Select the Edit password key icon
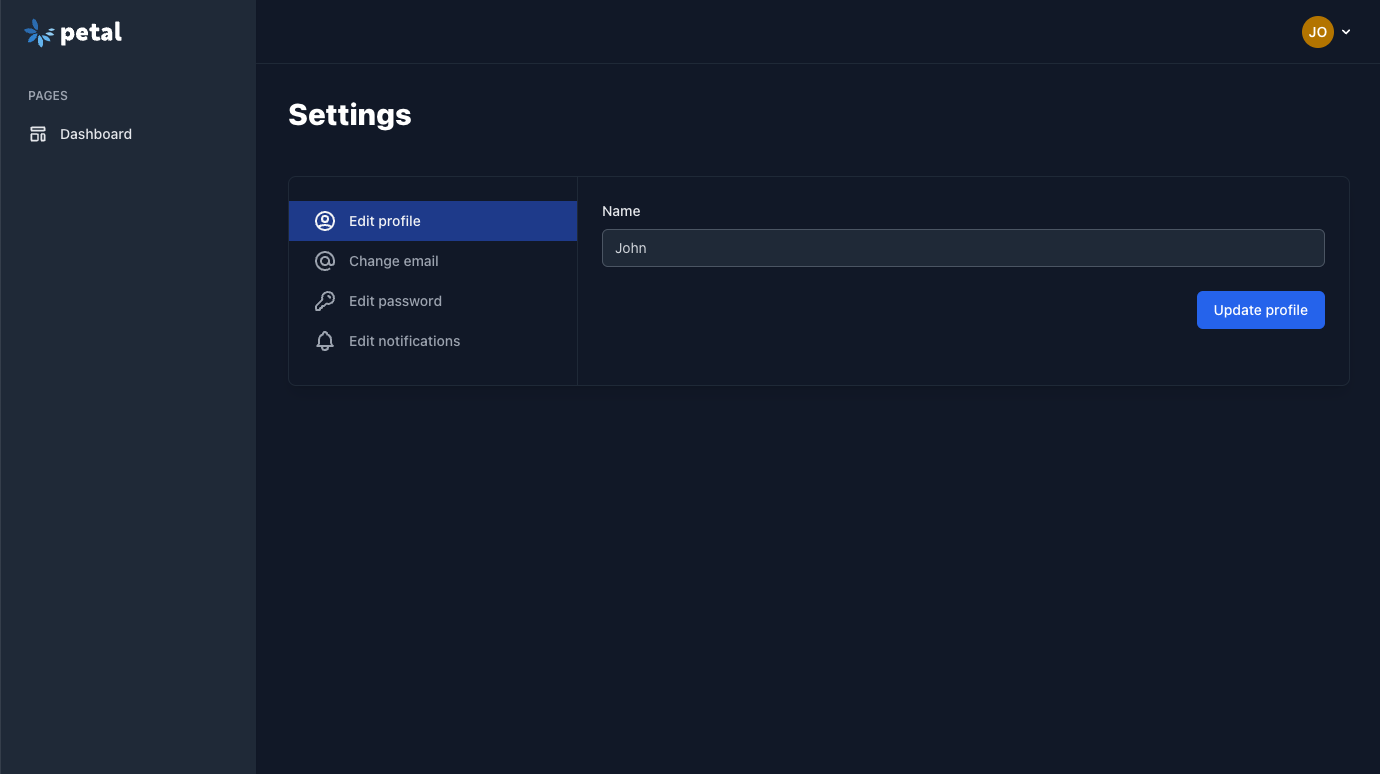 pyautogui.click(x=324, y=301)
